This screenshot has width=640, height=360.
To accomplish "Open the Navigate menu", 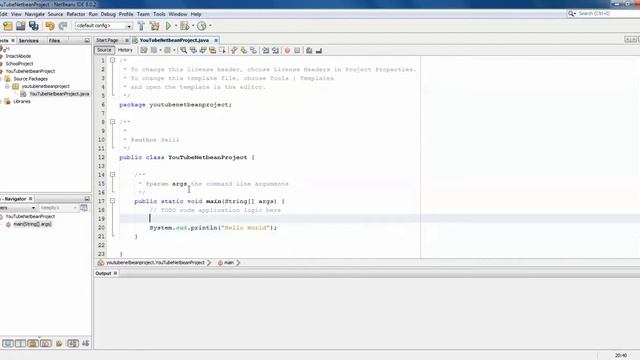I will [34, 14].
